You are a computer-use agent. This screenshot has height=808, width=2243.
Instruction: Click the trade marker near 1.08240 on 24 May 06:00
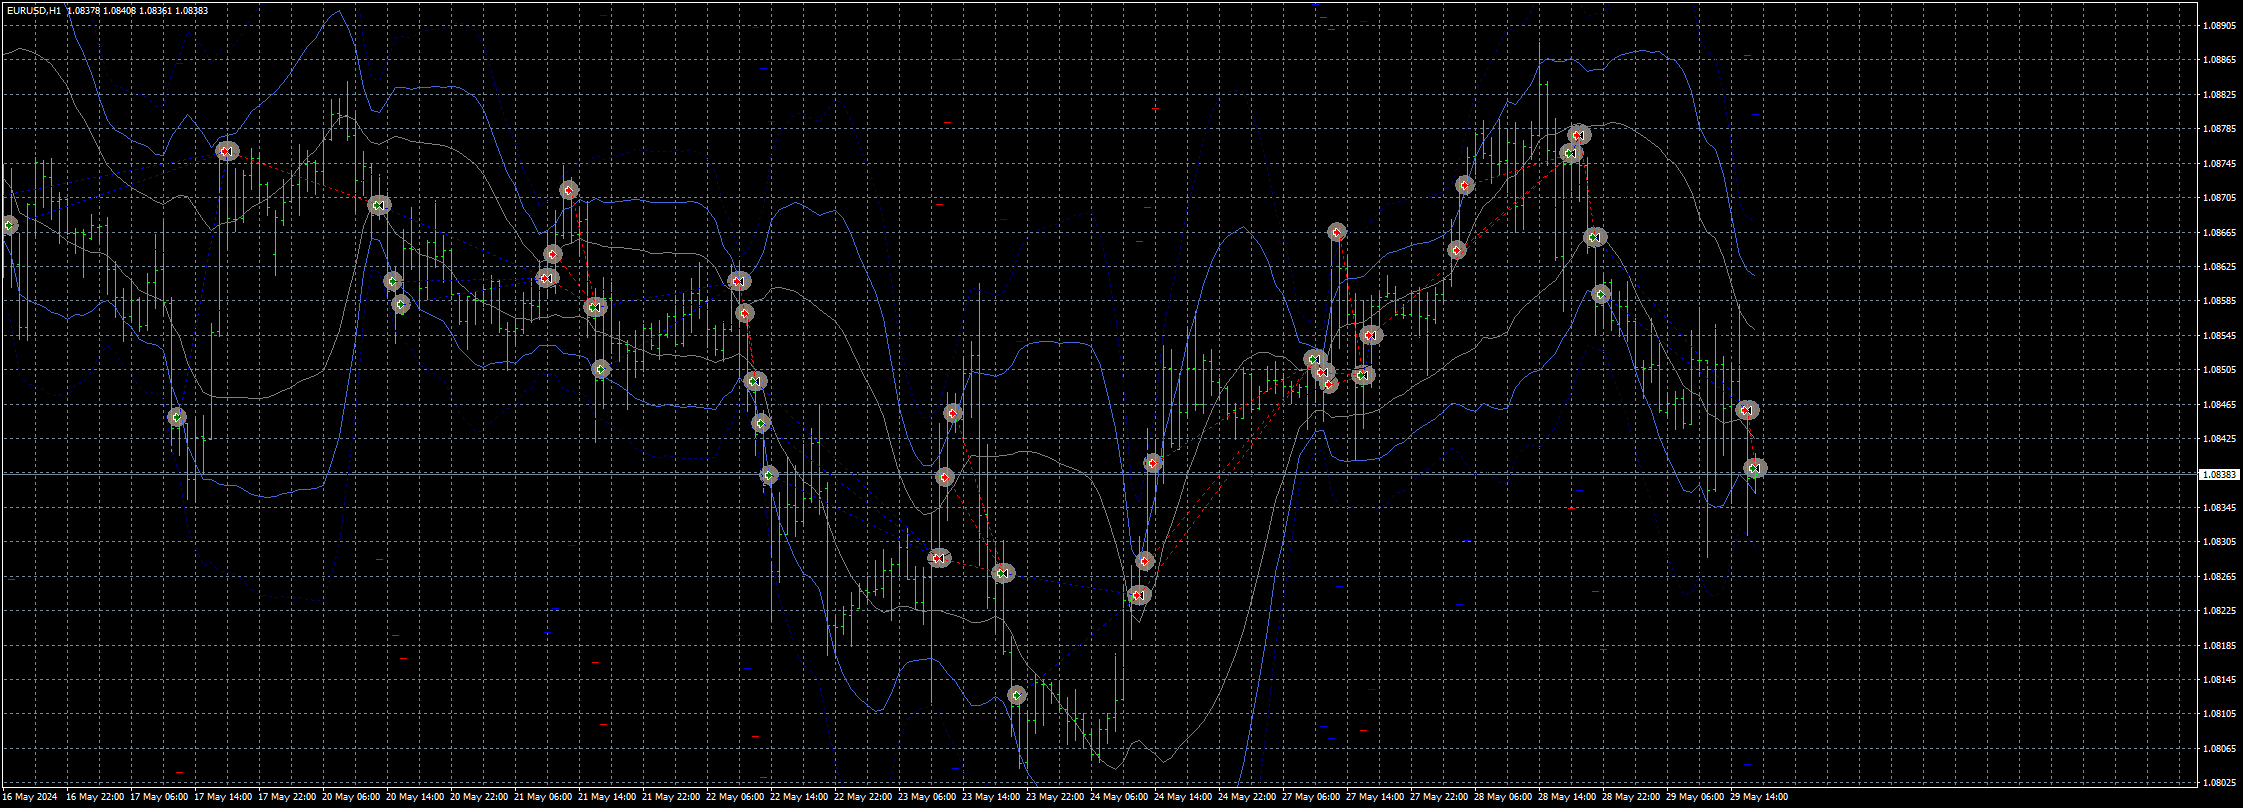pyautogui.click(x=1139, y=595)
